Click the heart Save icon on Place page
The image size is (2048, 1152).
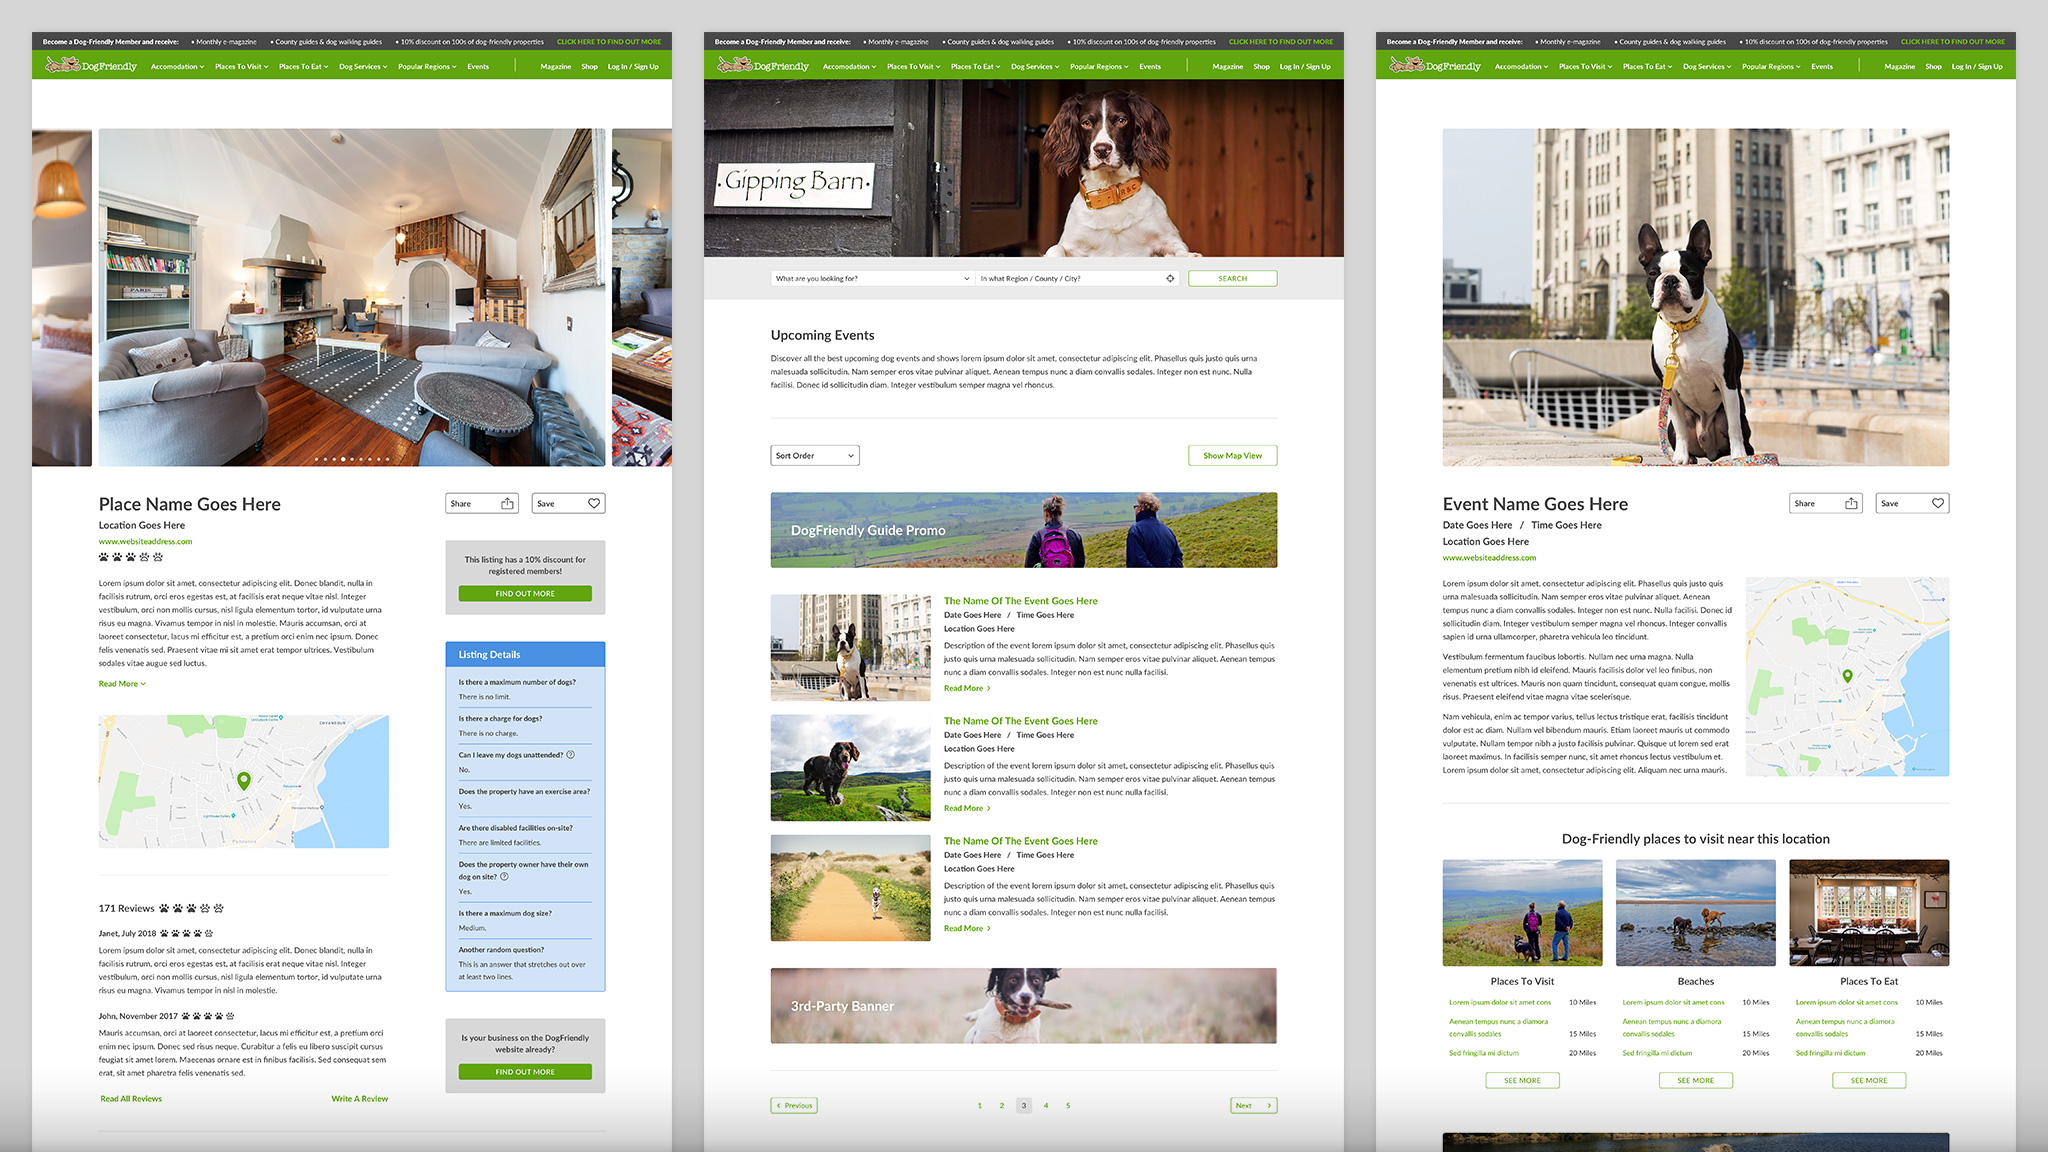point(594,504)
